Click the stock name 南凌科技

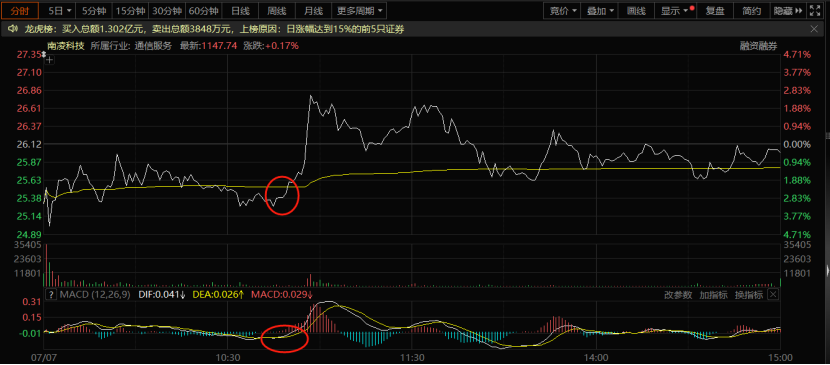coord(66,46)
